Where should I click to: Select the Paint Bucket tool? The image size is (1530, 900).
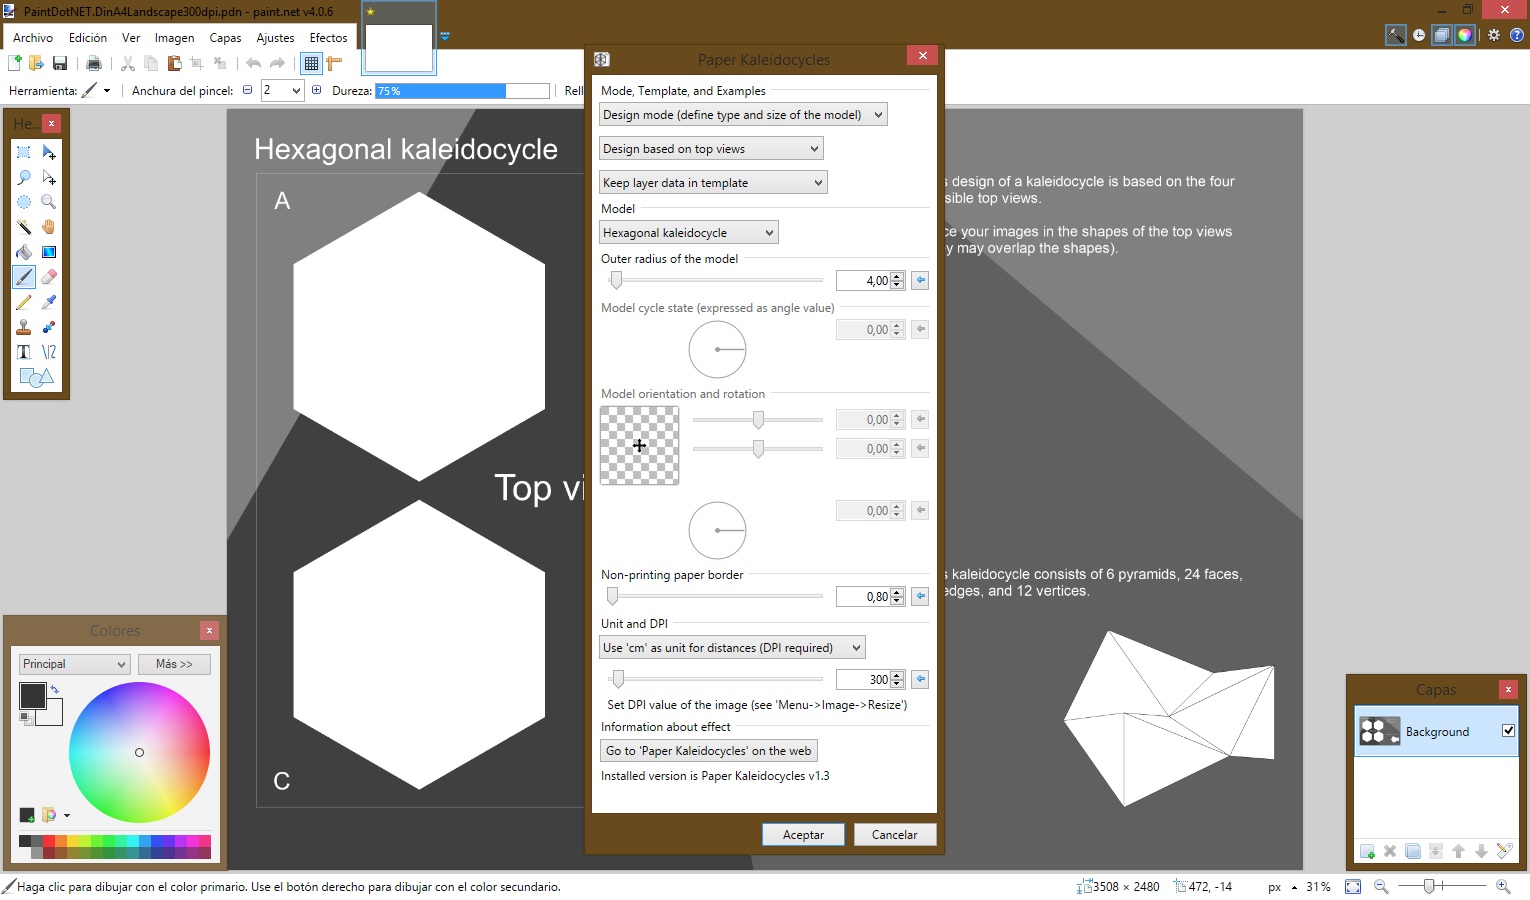pos(24,252)
